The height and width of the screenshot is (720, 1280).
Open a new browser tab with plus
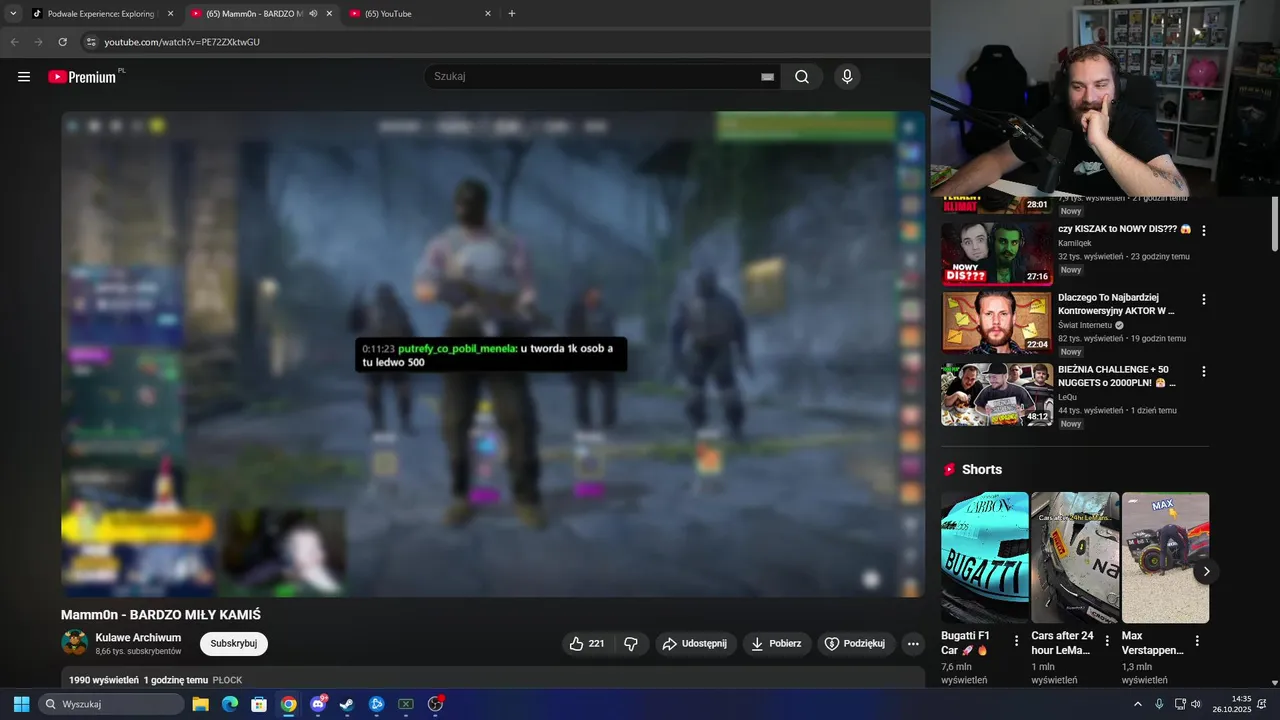point(512,14)
